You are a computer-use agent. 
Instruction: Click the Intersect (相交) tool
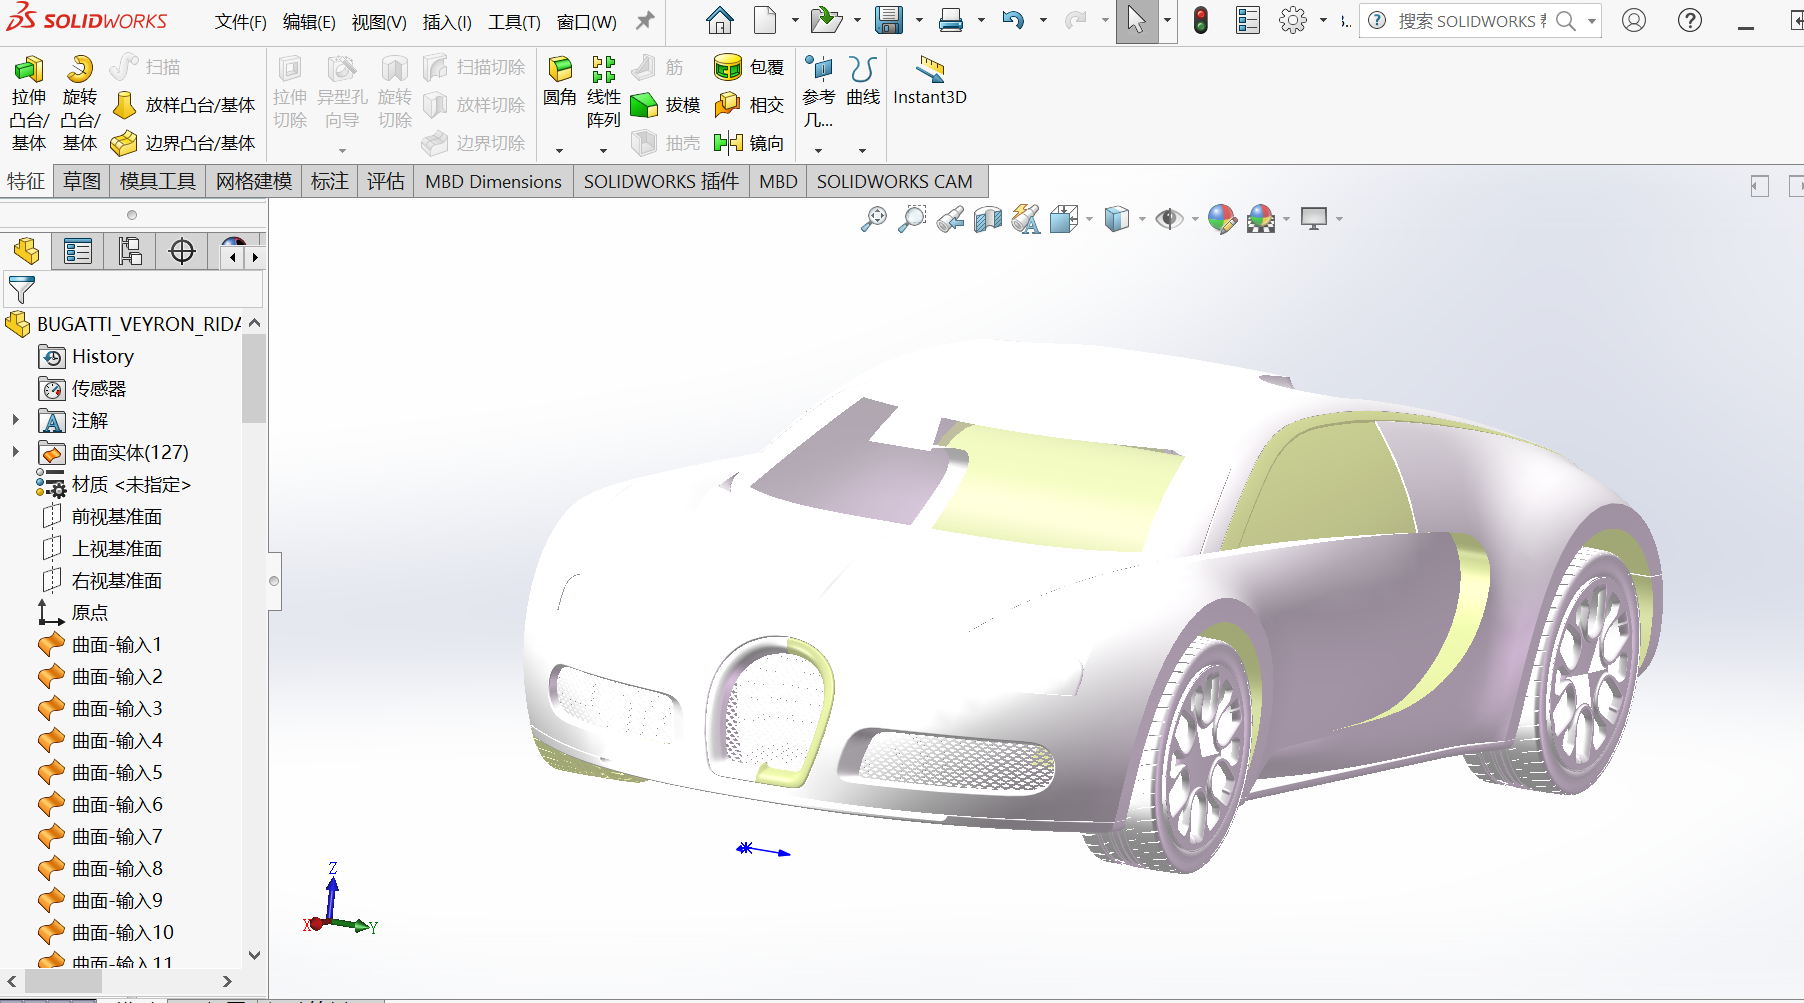coord(749,105)
